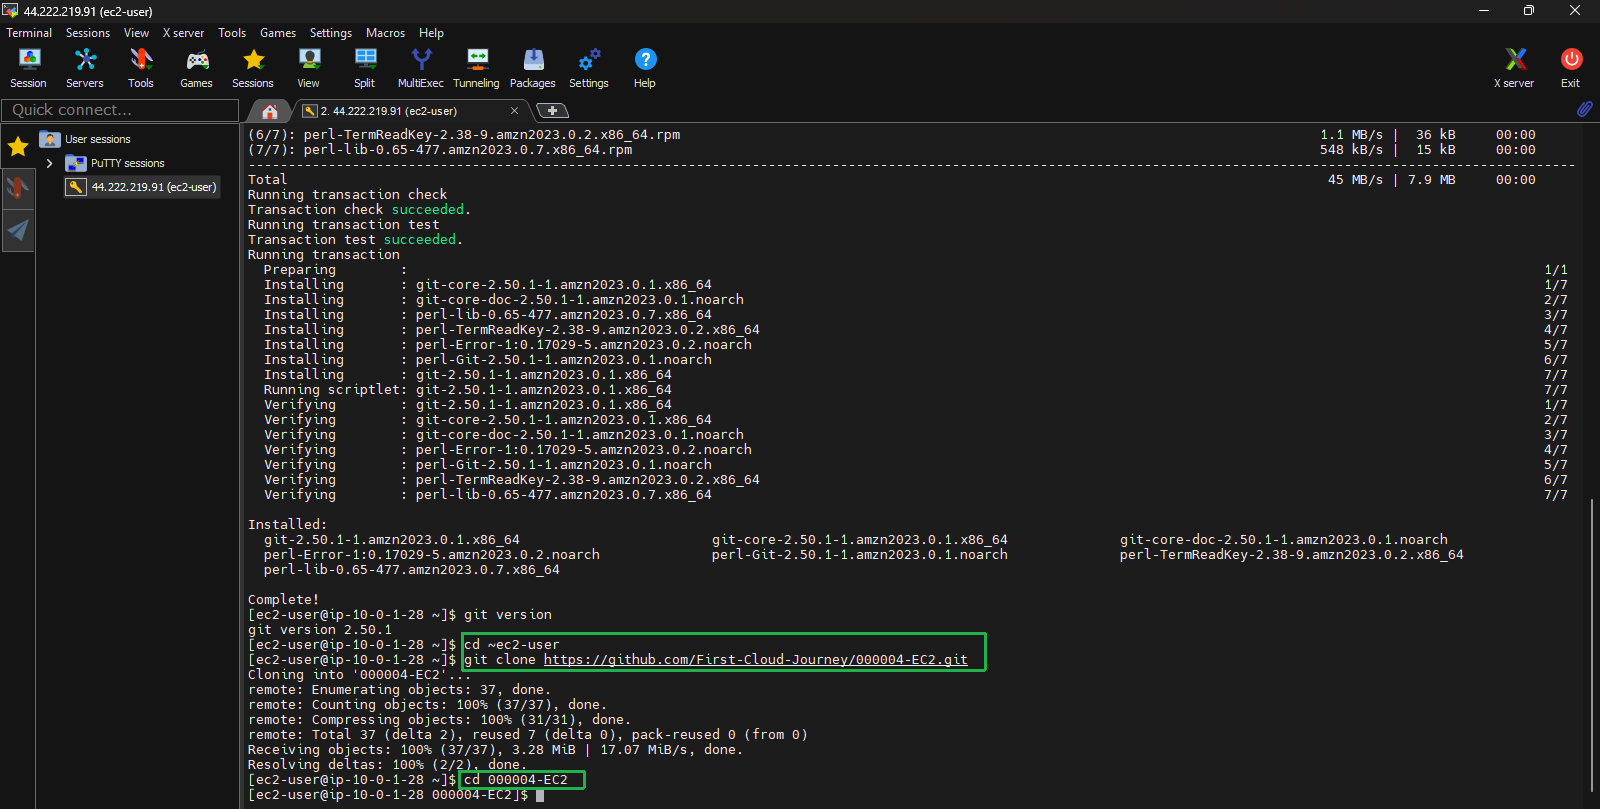This screenshot has width=1600, height=809.
Task: Click the Quick connect input field
Action: 120,110
